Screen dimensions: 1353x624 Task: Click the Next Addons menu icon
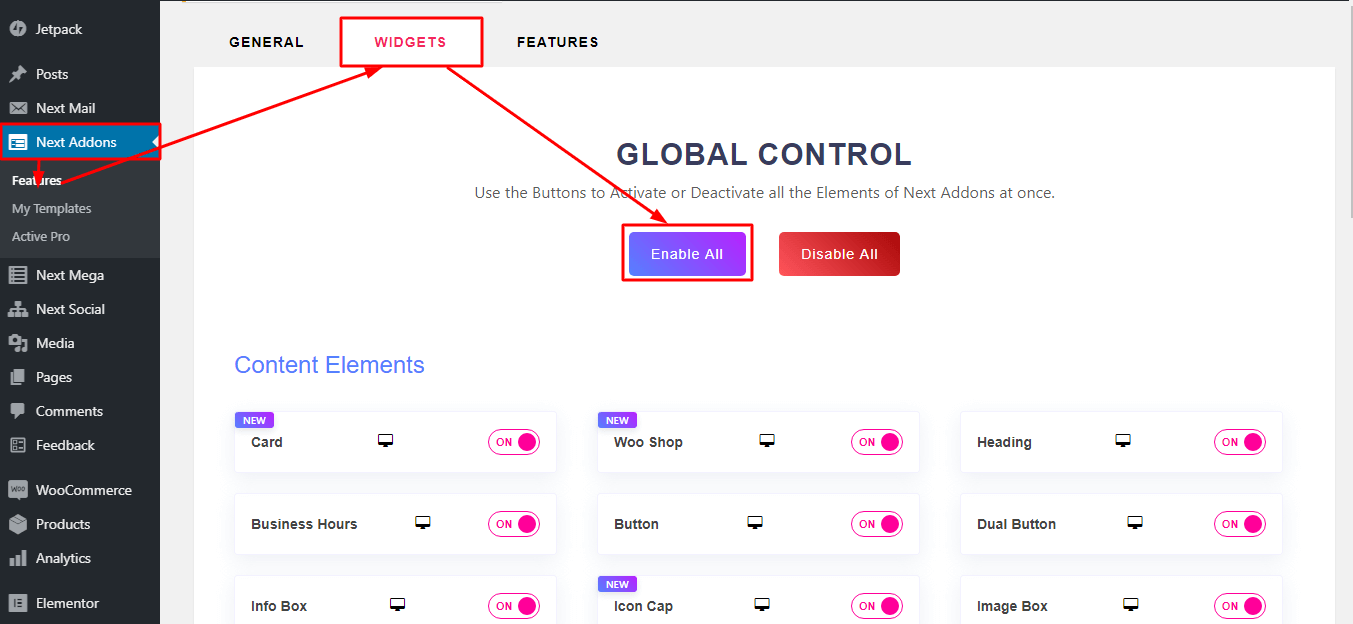pyautogui.click(x=18, y=142)
